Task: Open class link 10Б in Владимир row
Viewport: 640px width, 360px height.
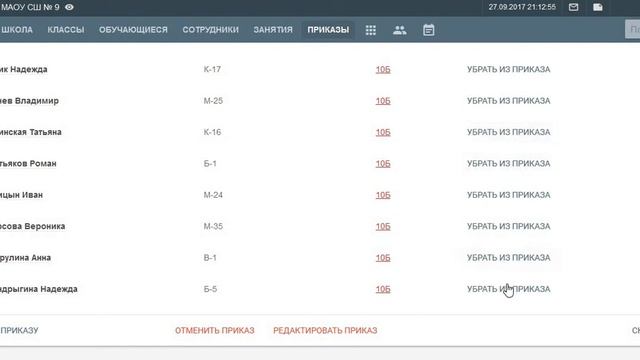Action: click(x=383, y=101)
